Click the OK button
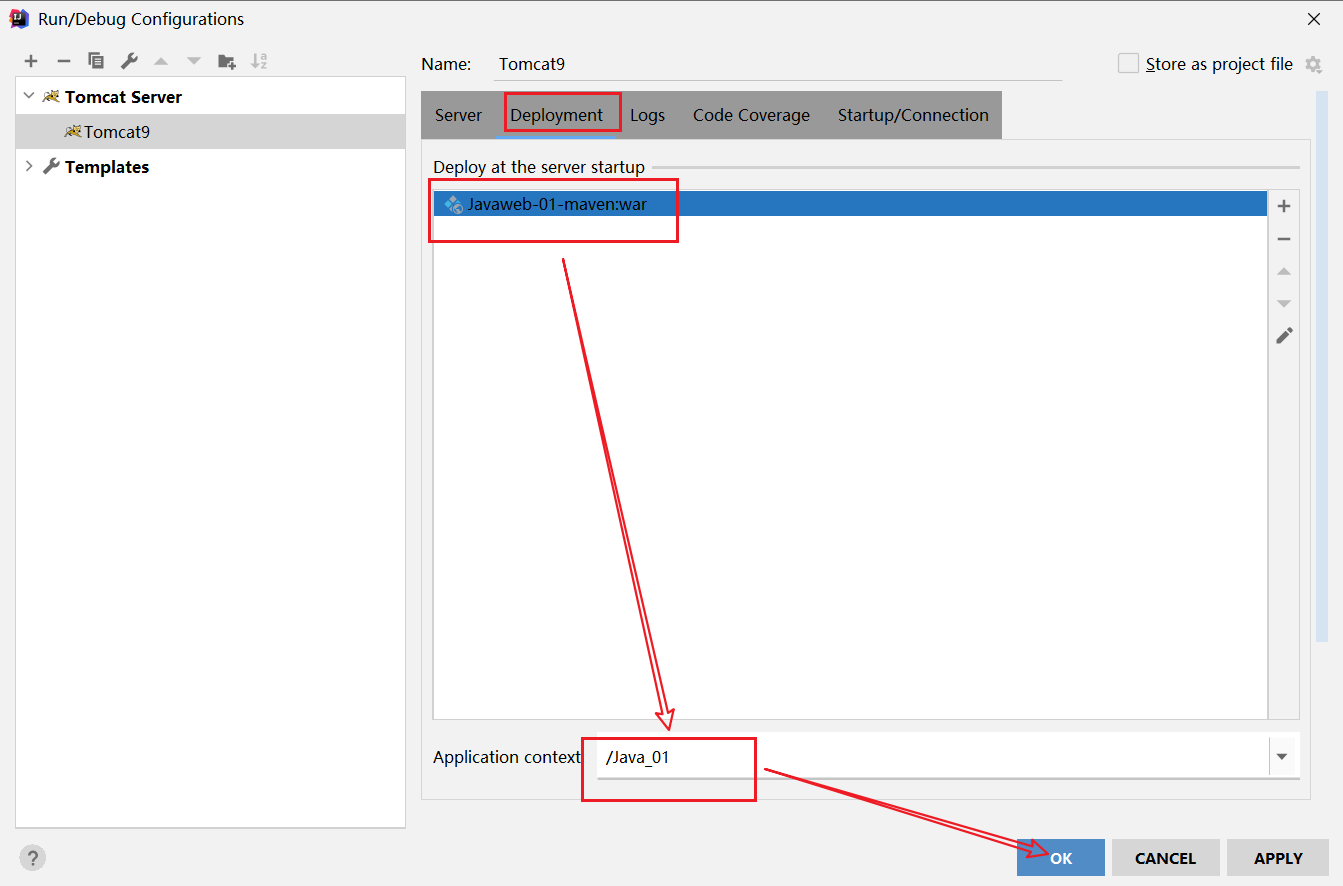The height and width of the screenshot is (886, 1343). [1061, 858]
